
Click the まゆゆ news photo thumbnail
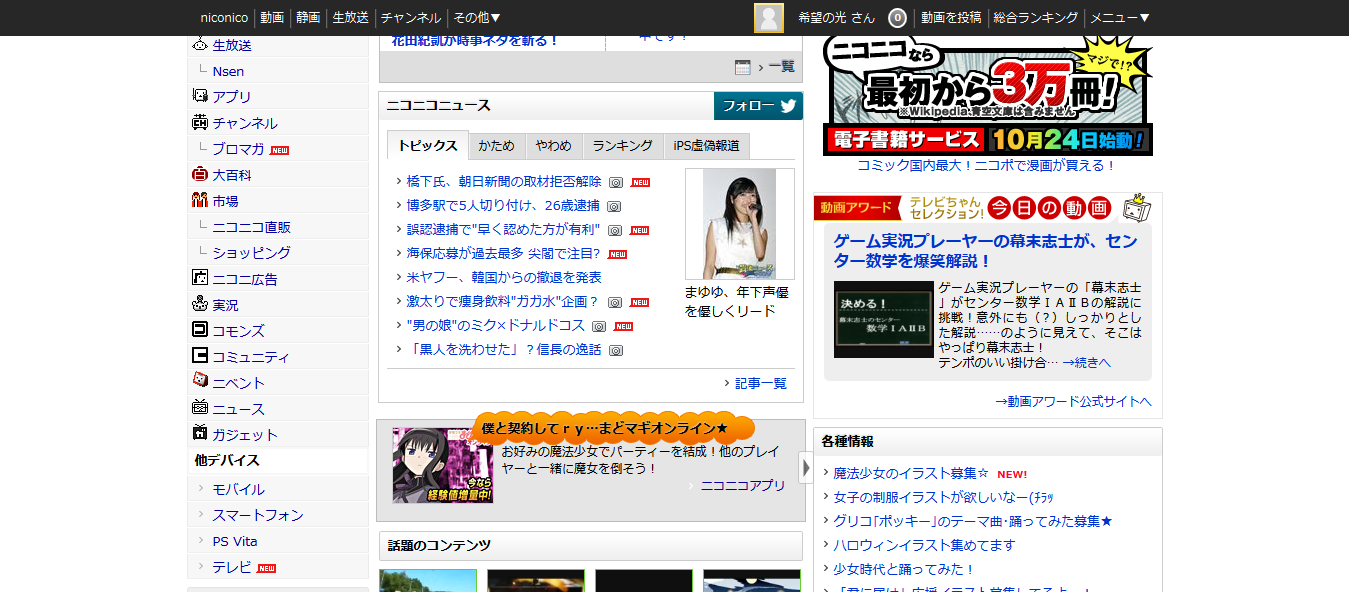(739, 224)
